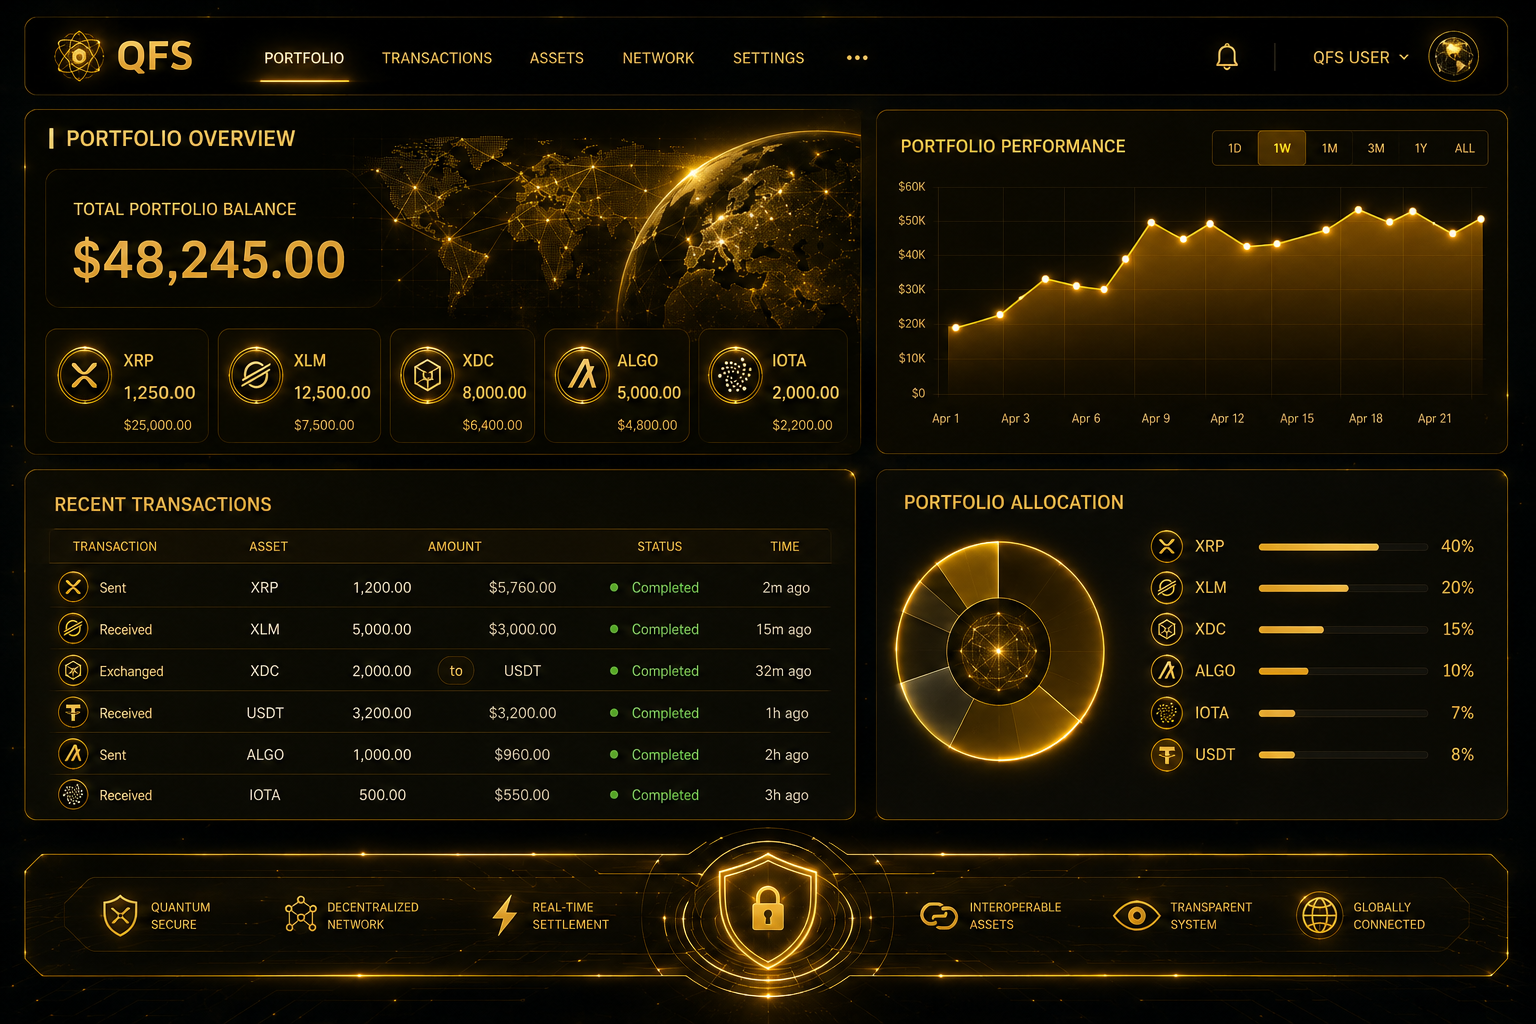Viewport: 1536px width, 1024px height.
Task: Click the XRP 40% allocation bar
Action: [1343, 547]
